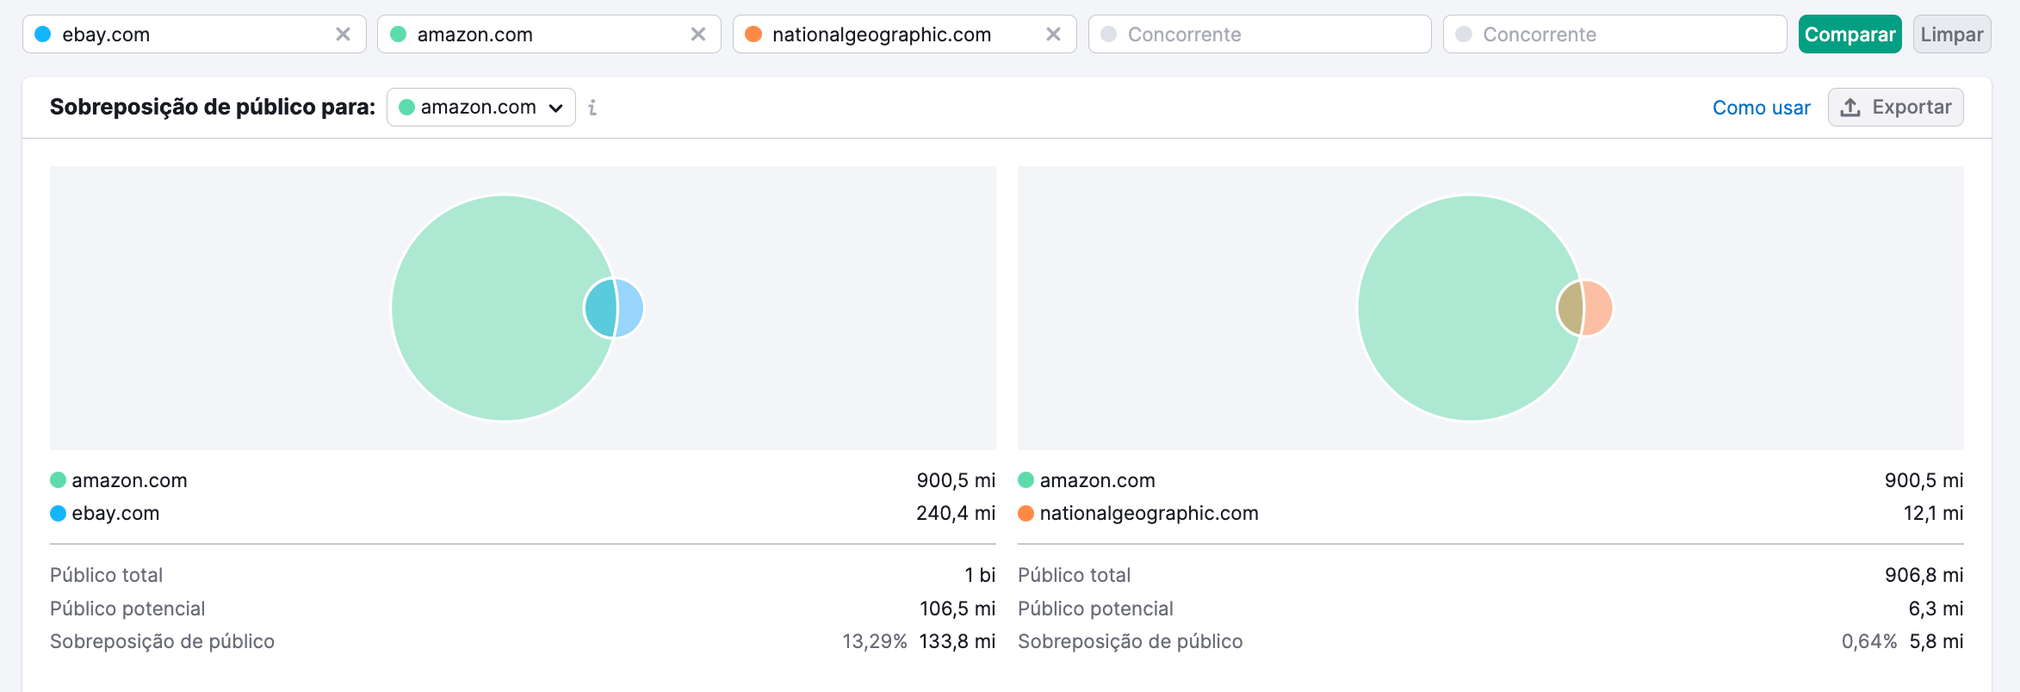Click the green amazon.com color dot in input

398,34
